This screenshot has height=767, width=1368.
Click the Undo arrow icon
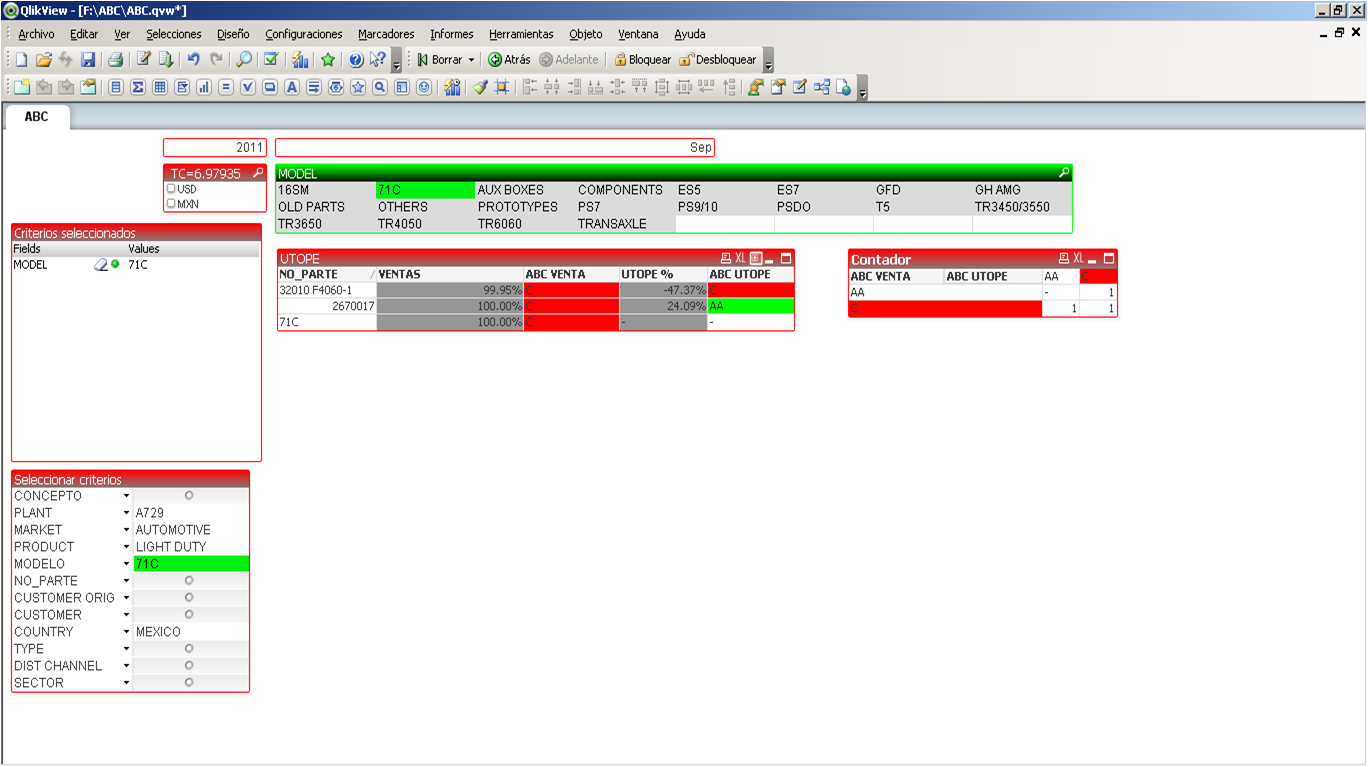(194, 60)
